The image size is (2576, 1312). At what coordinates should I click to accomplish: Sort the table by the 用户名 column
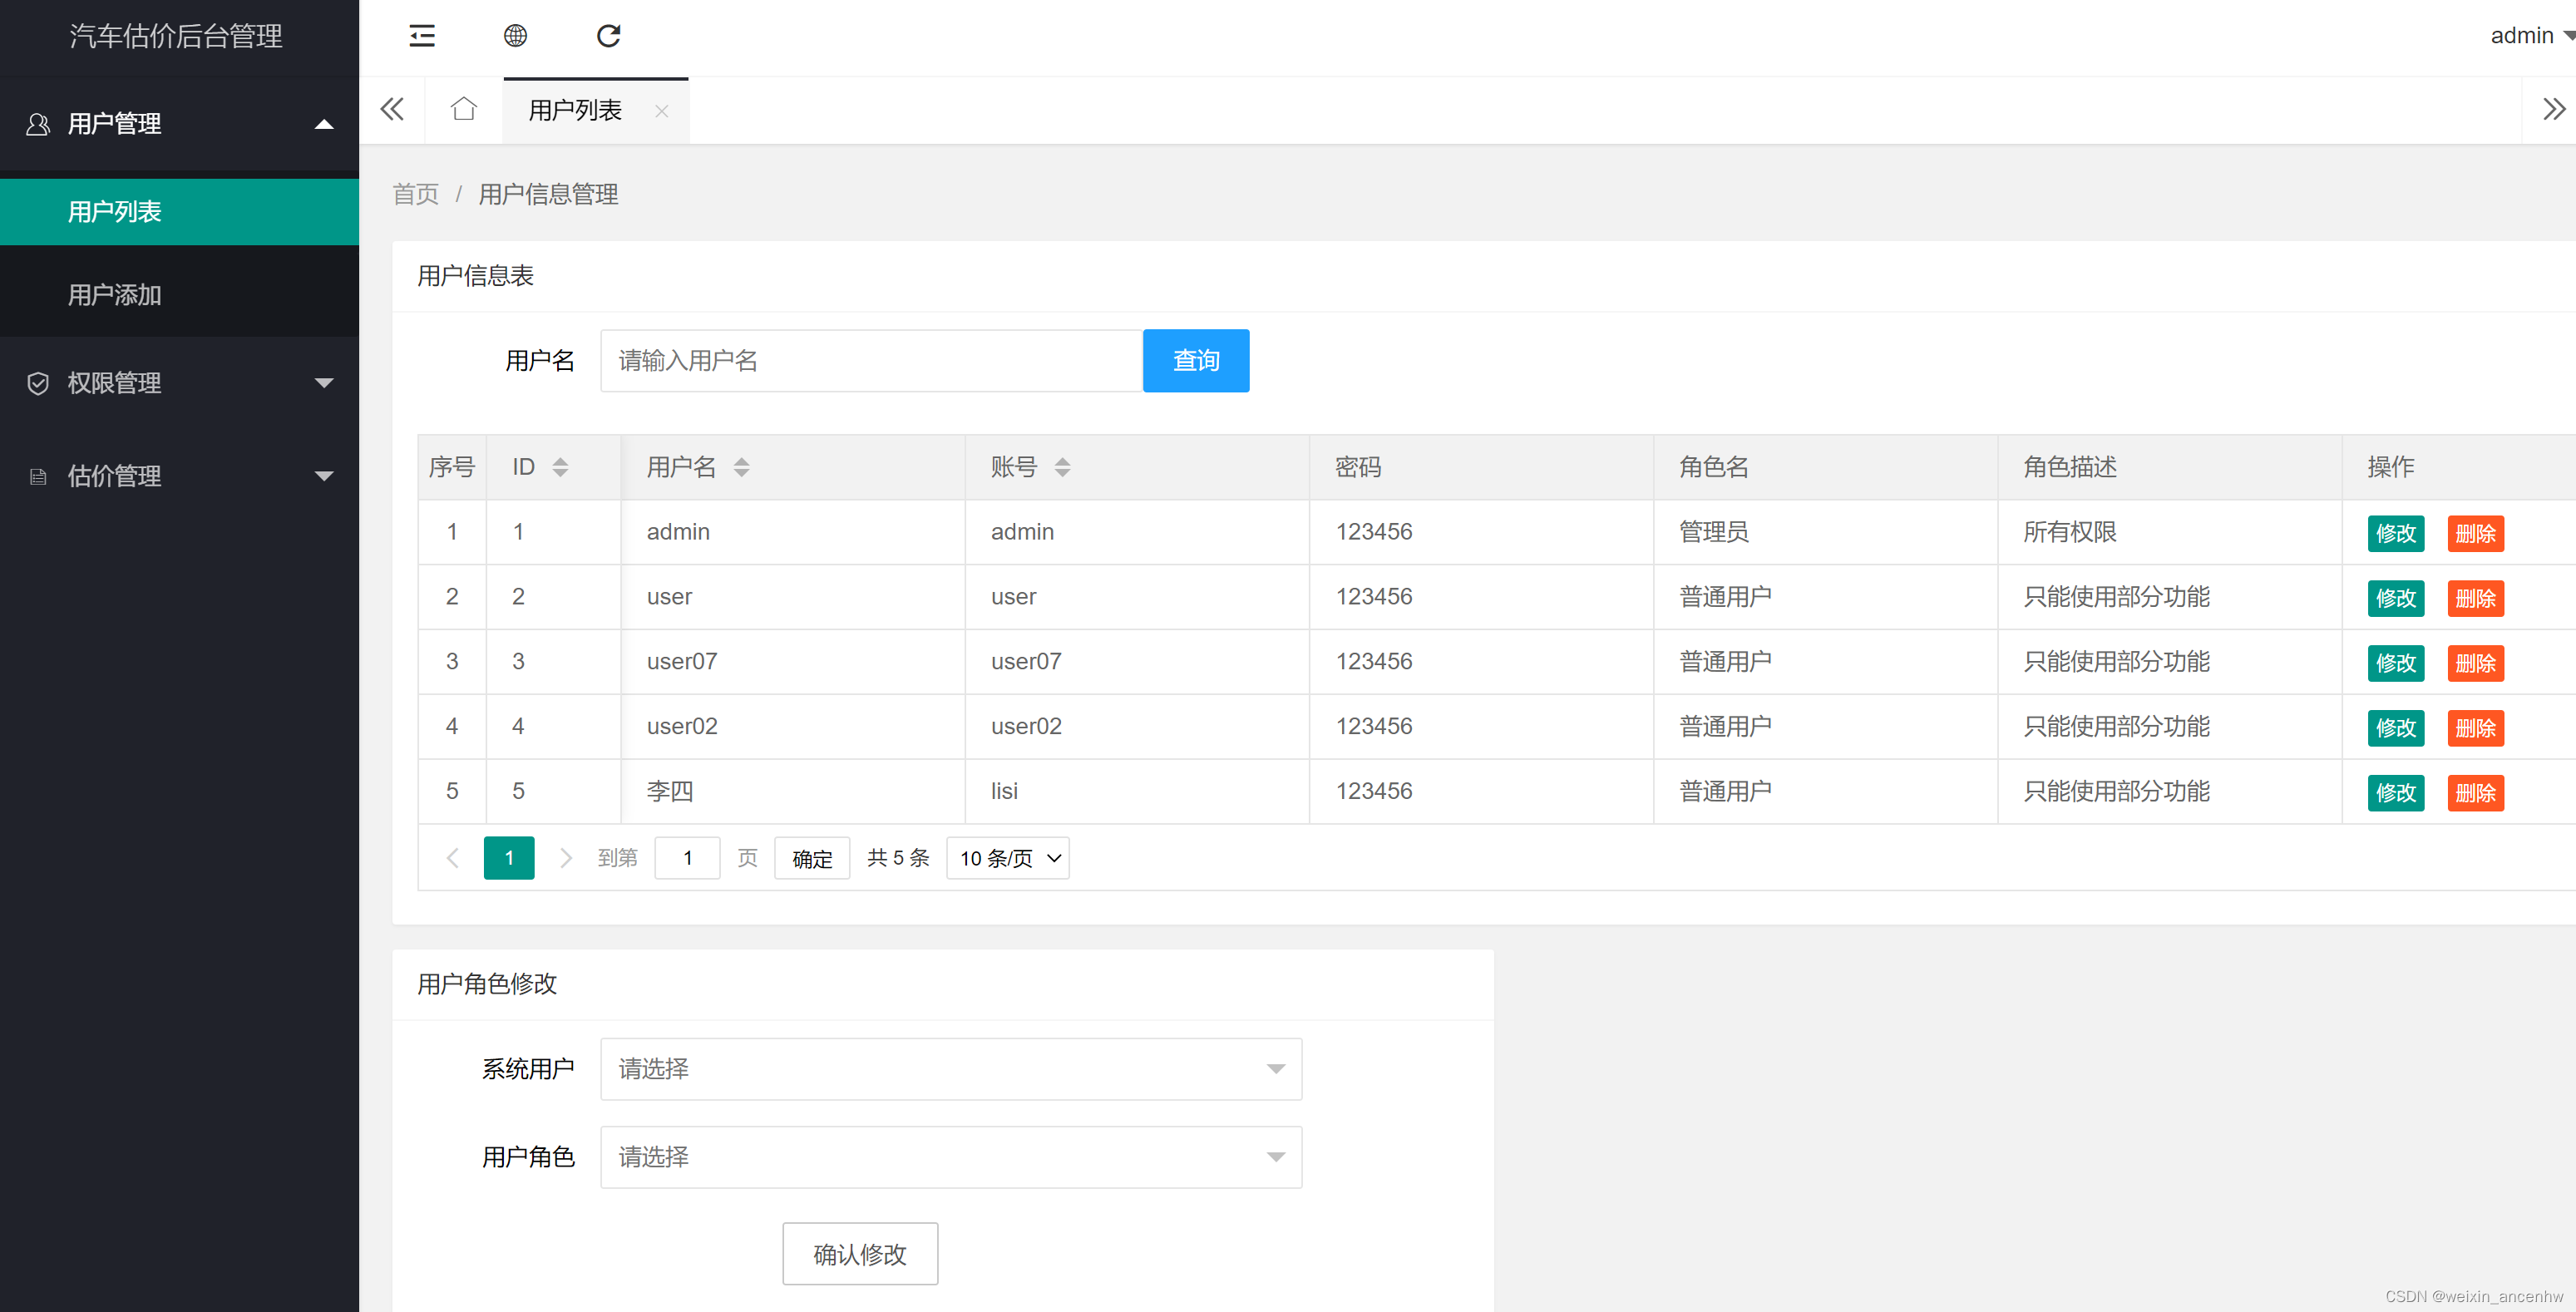[741, 467]
